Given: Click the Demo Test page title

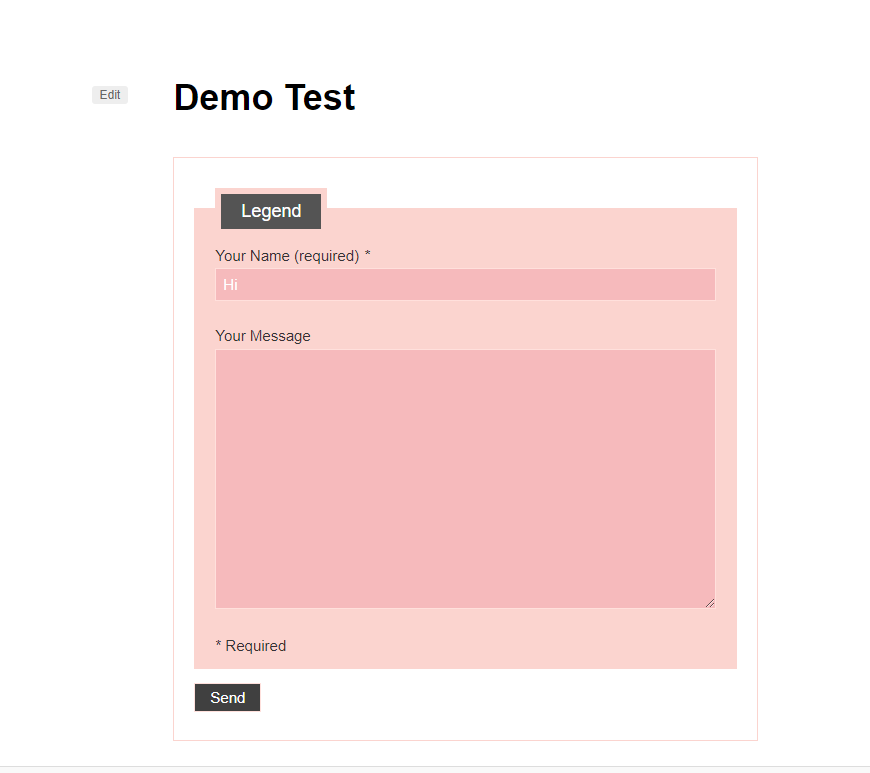Looking at the screenshot, I should pyautogui.click(x=264, y=98).
